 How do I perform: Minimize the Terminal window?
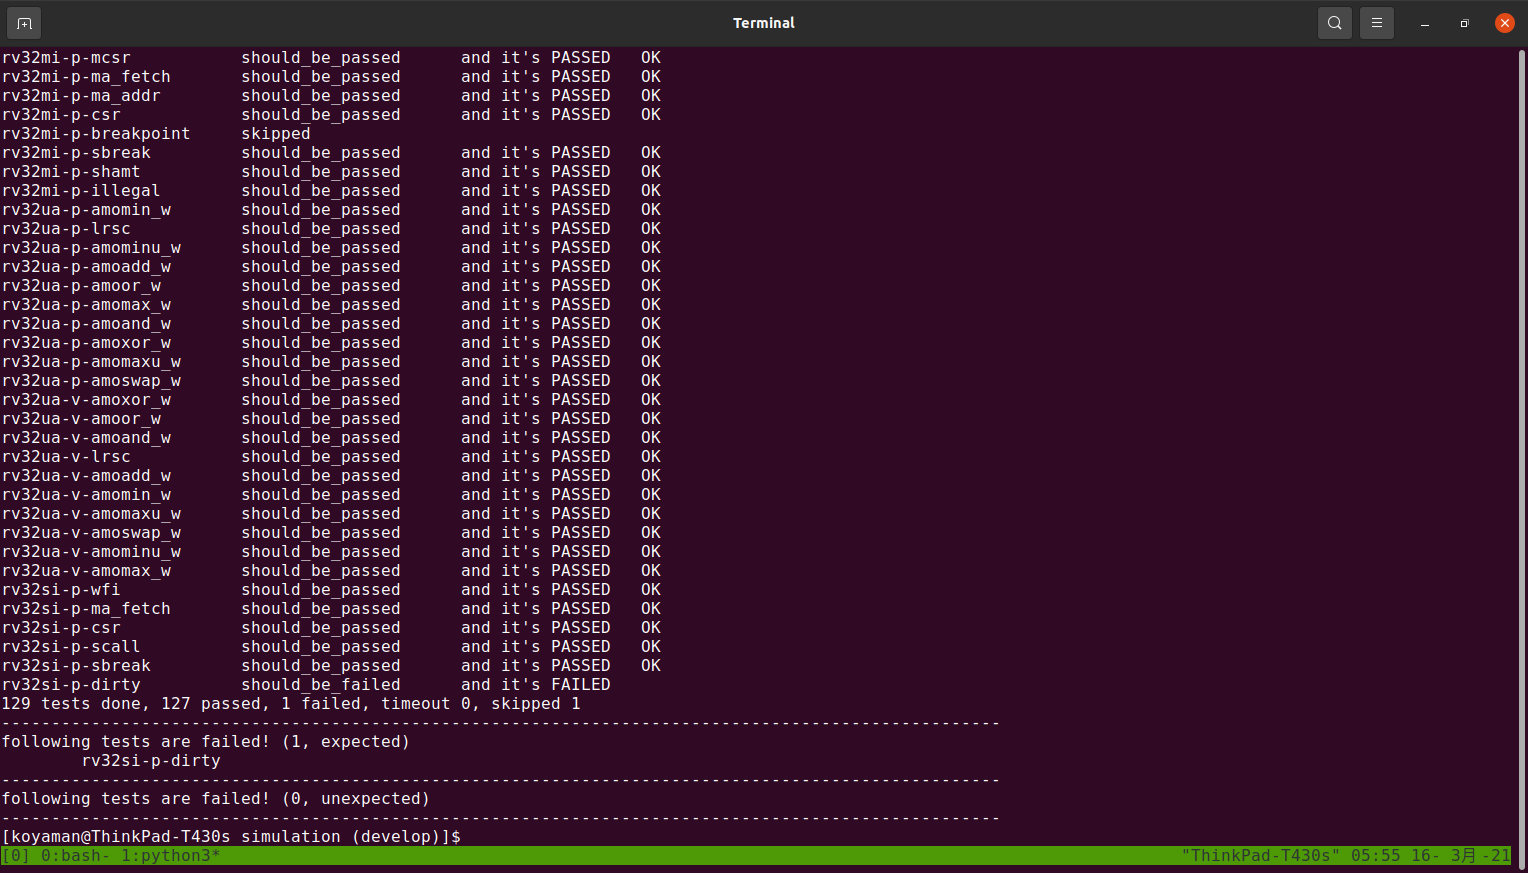point(1425,23)
